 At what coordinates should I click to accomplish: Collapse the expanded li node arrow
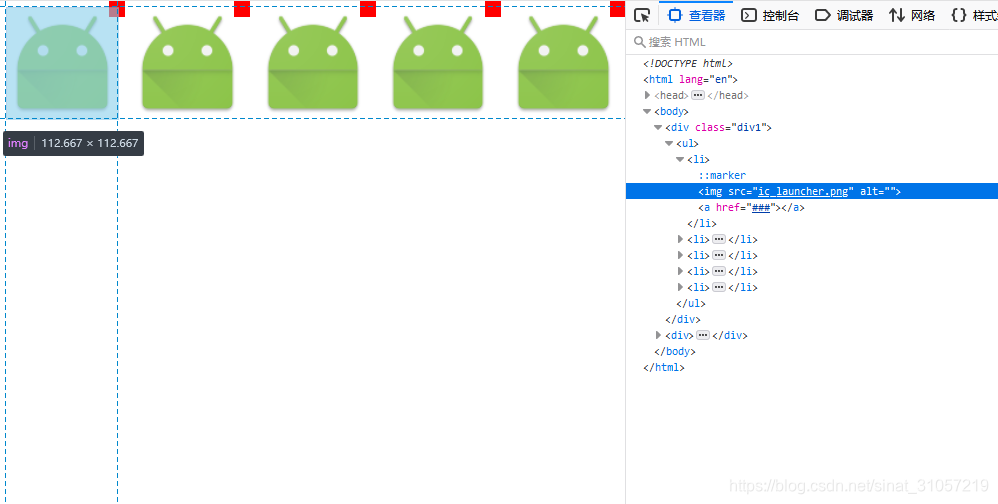680,159
